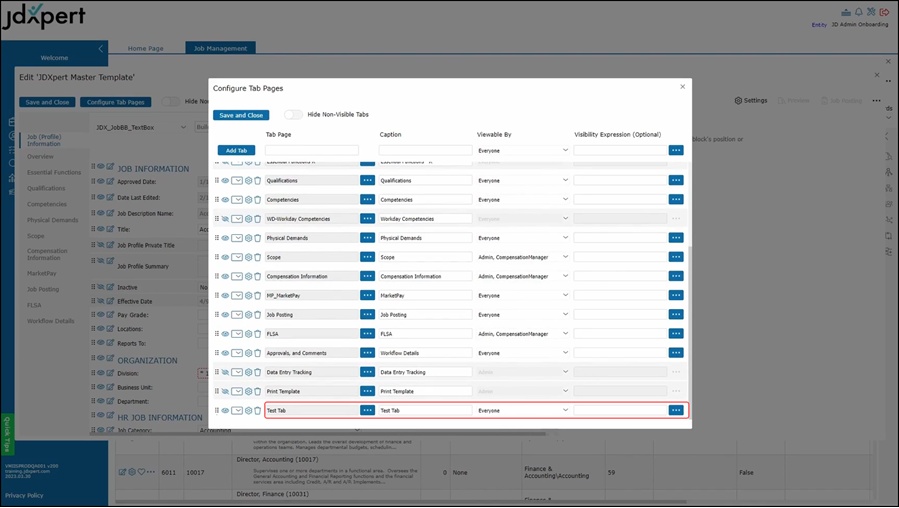Open the gear settings icon for Qualifications row
The image size is (899, 508).
(x=248, y=181)
